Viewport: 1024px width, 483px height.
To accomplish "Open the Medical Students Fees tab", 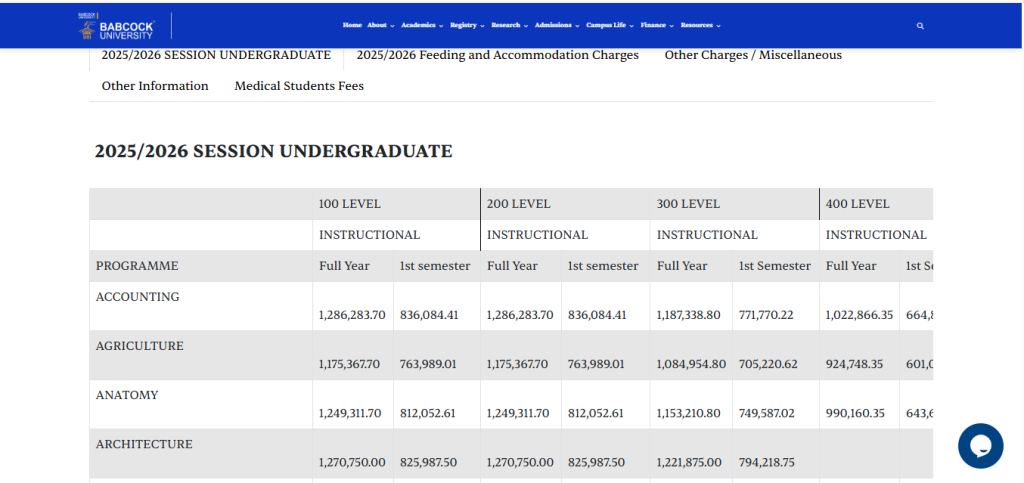I will pos(299,86).
